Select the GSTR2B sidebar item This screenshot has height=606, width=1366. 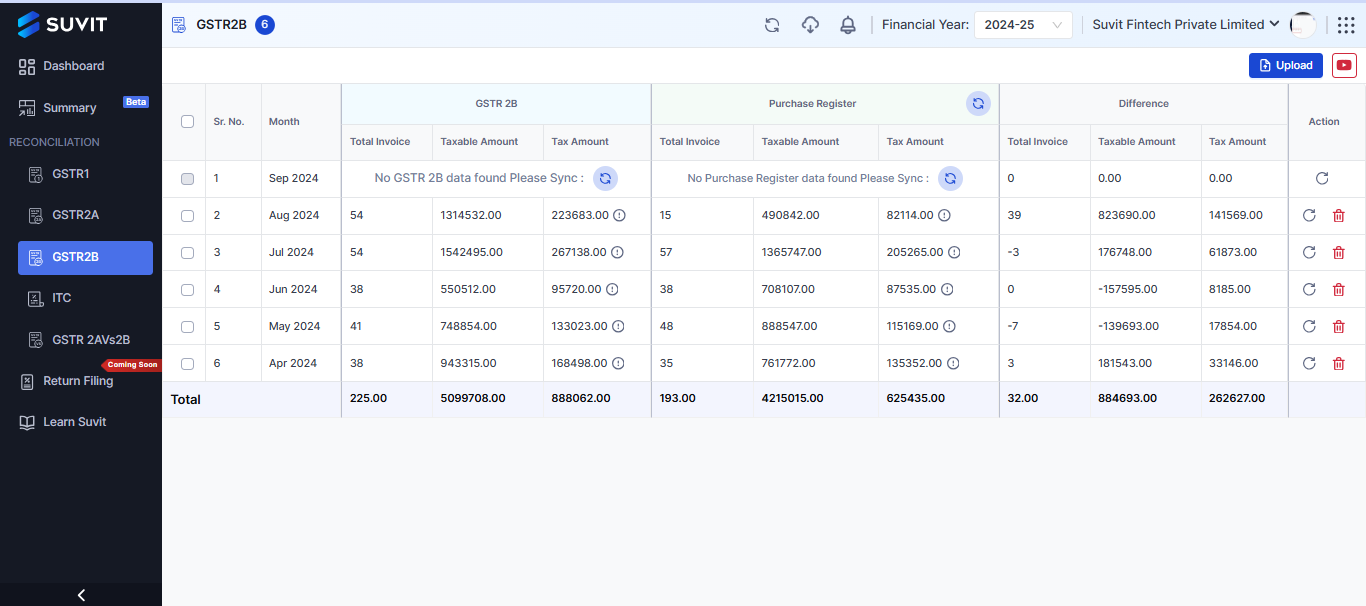(85, 257)
